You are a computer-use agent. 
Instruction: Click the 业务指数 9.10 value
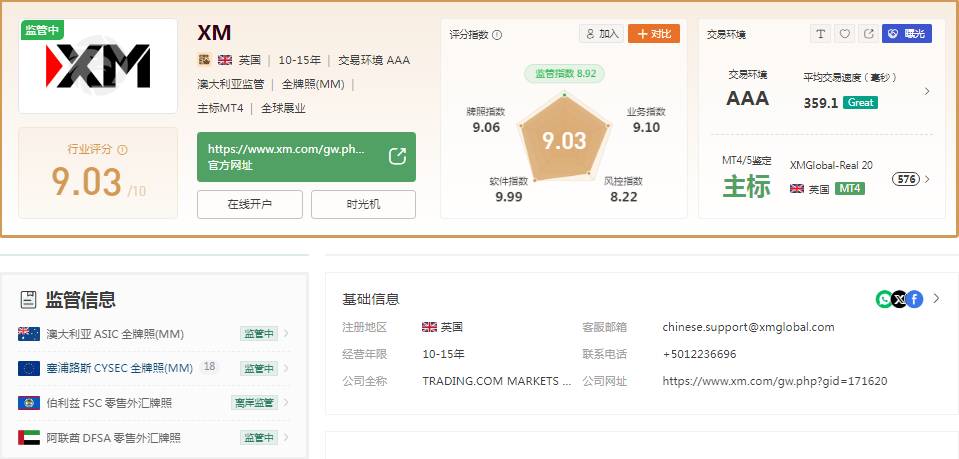pos(646,127)
